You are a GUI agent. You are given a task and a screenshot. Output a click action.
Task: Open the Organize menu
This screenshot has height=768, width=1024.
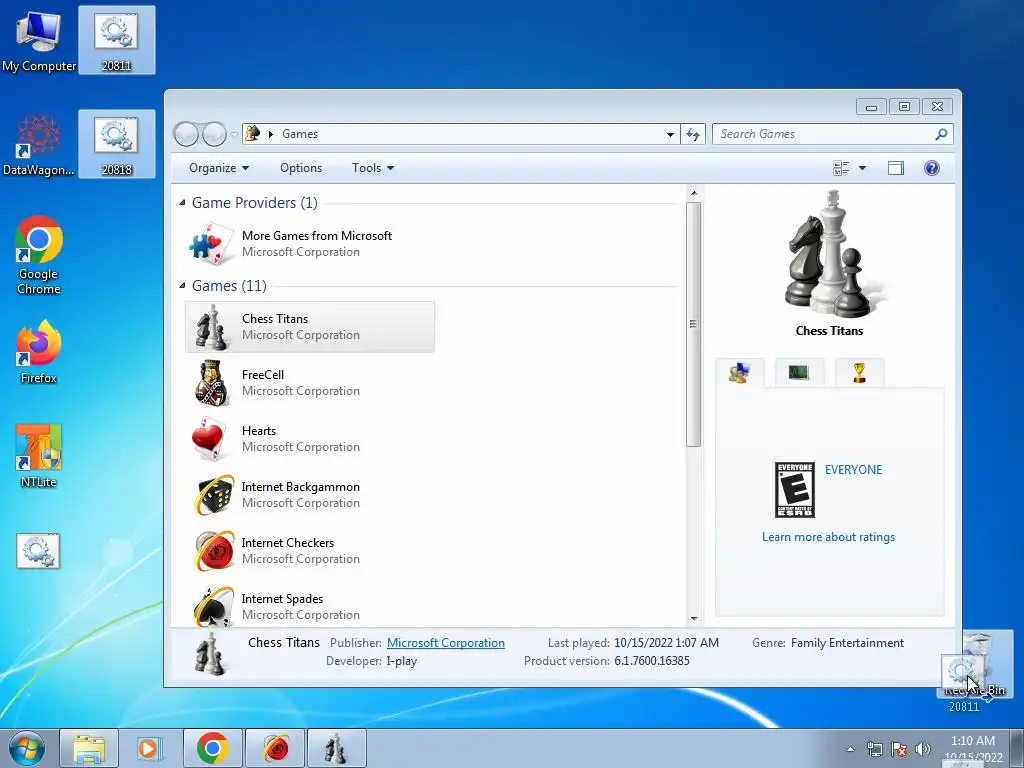[219, 168]
